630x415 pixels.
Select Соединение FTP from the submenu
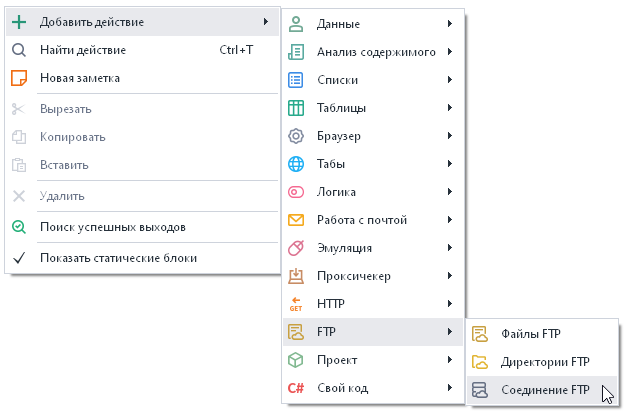pyautogui.click(x=545, y=390)
